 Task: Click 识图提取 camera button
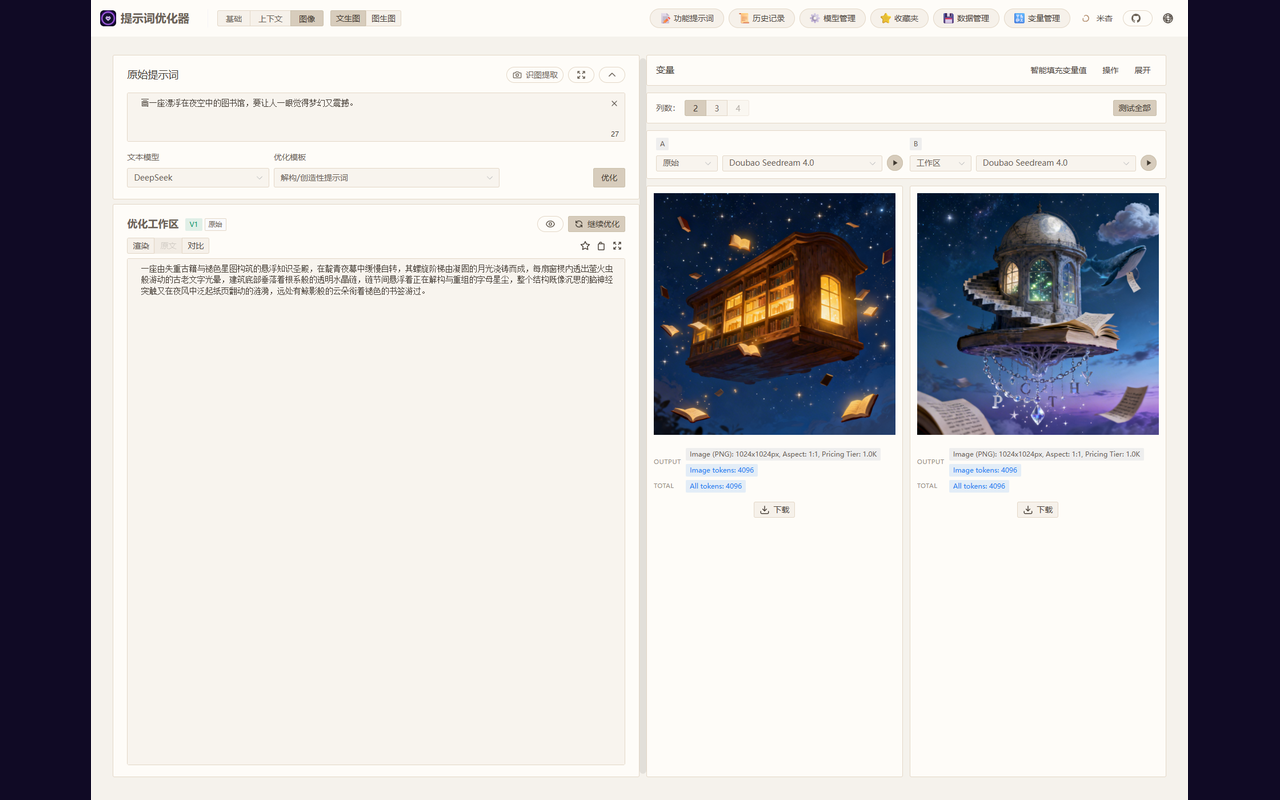pos(535,75)
